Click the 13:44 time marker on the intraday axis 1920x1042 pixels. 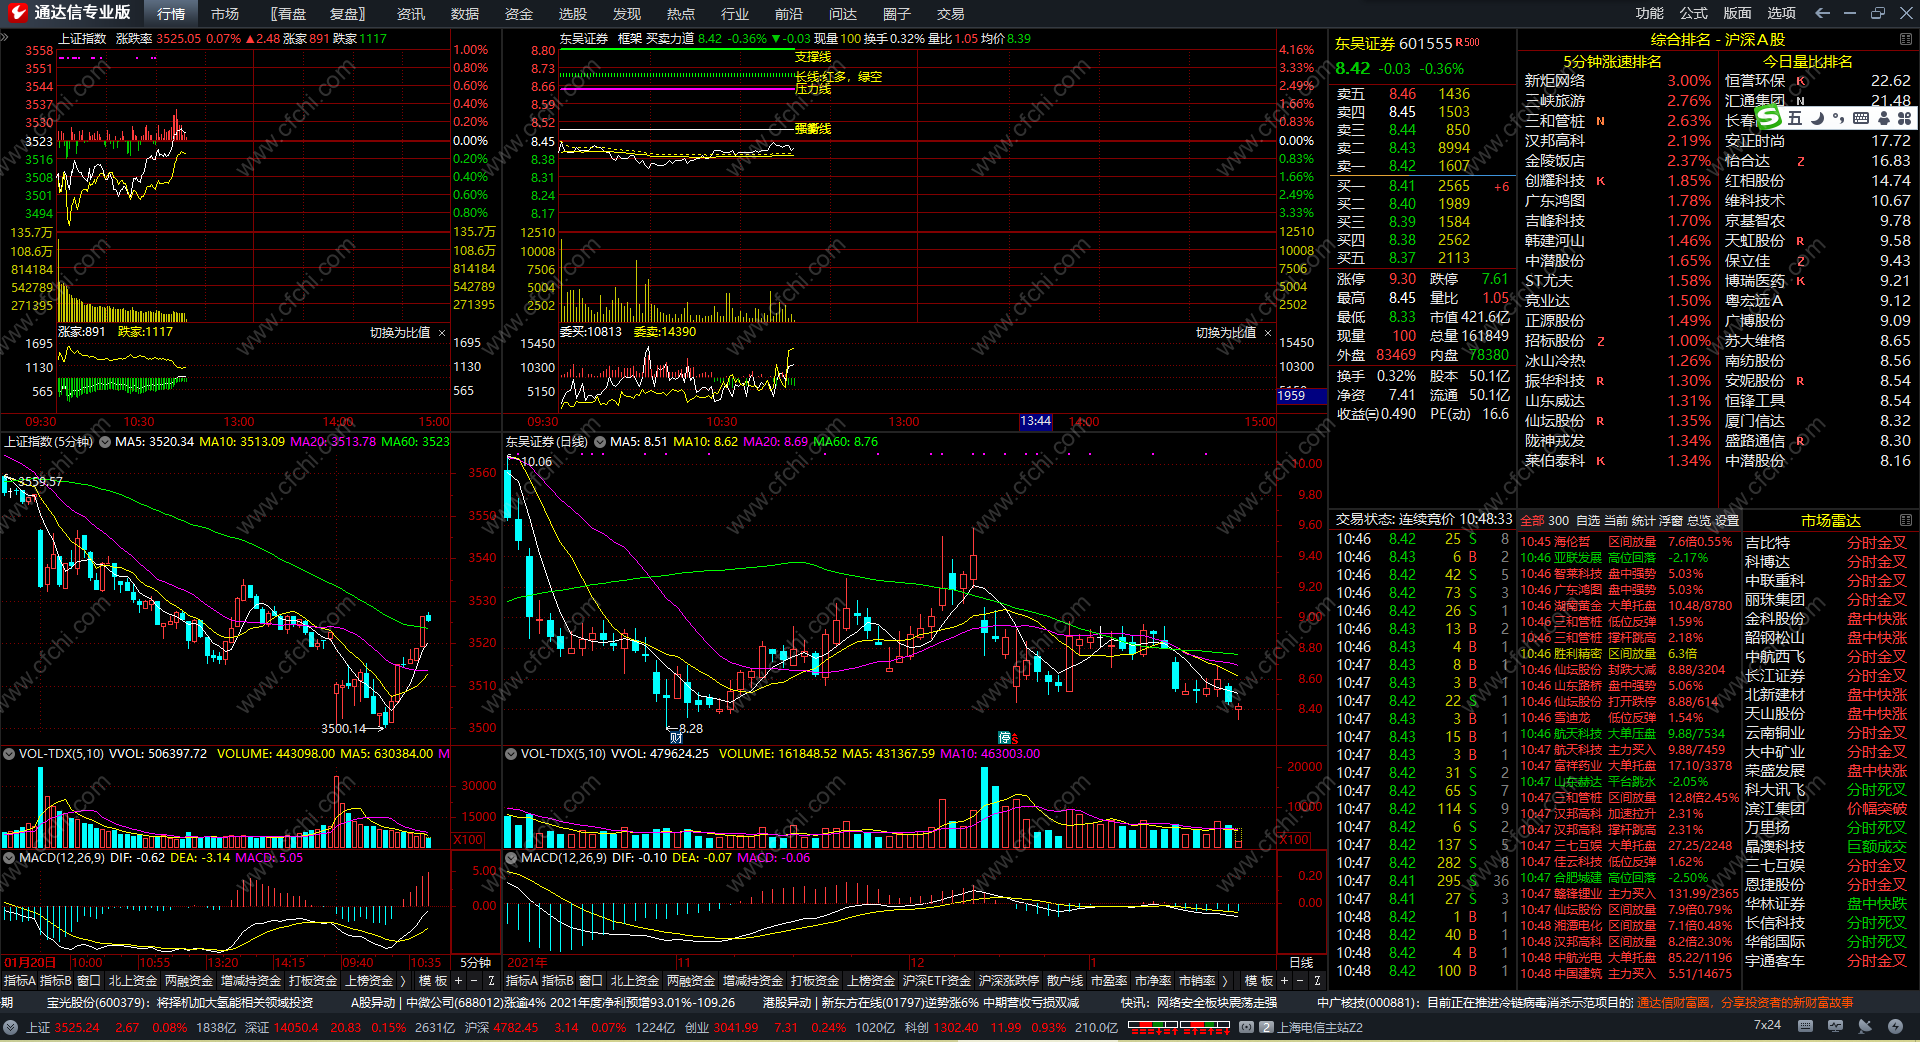[1035, 421]
